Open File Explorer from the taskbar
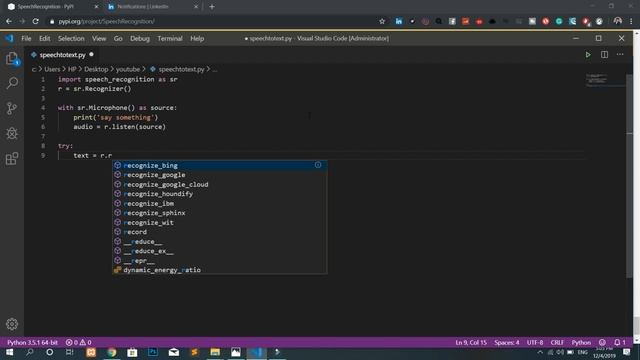Screen dimensions: 640x360 215,352
